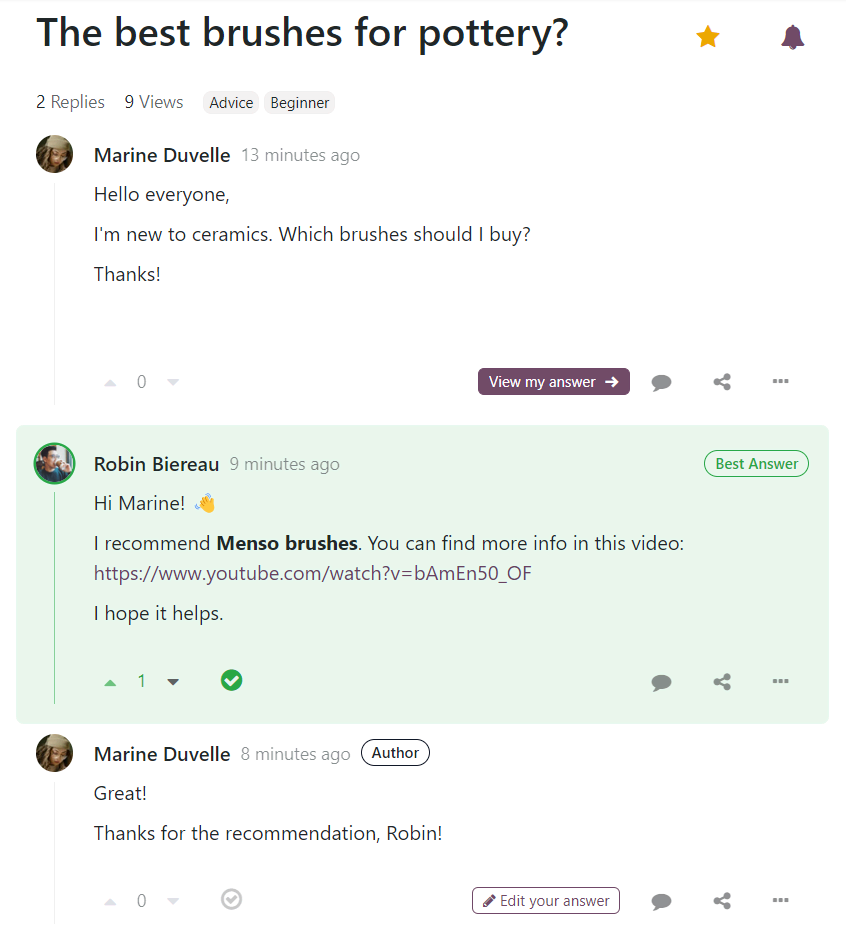Share Robin Biereau's best answer
The image size is (846, 940).
[x=722, y=682]
